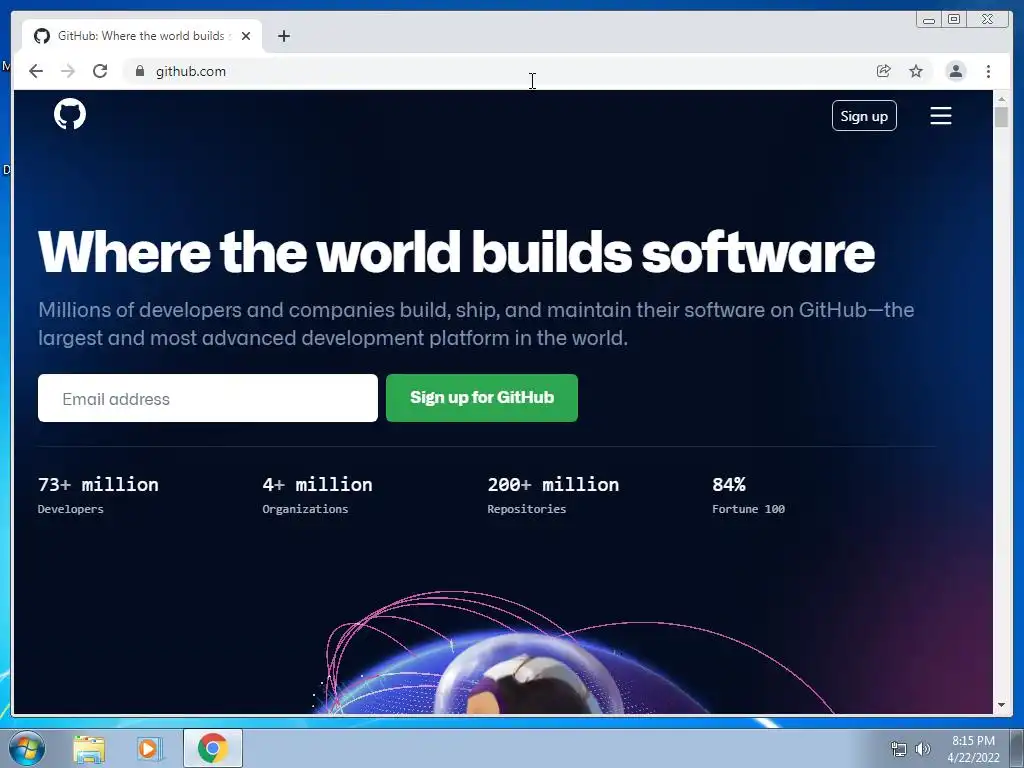
Task: Click the "200+ million" stat text
Action: (553, 484)
